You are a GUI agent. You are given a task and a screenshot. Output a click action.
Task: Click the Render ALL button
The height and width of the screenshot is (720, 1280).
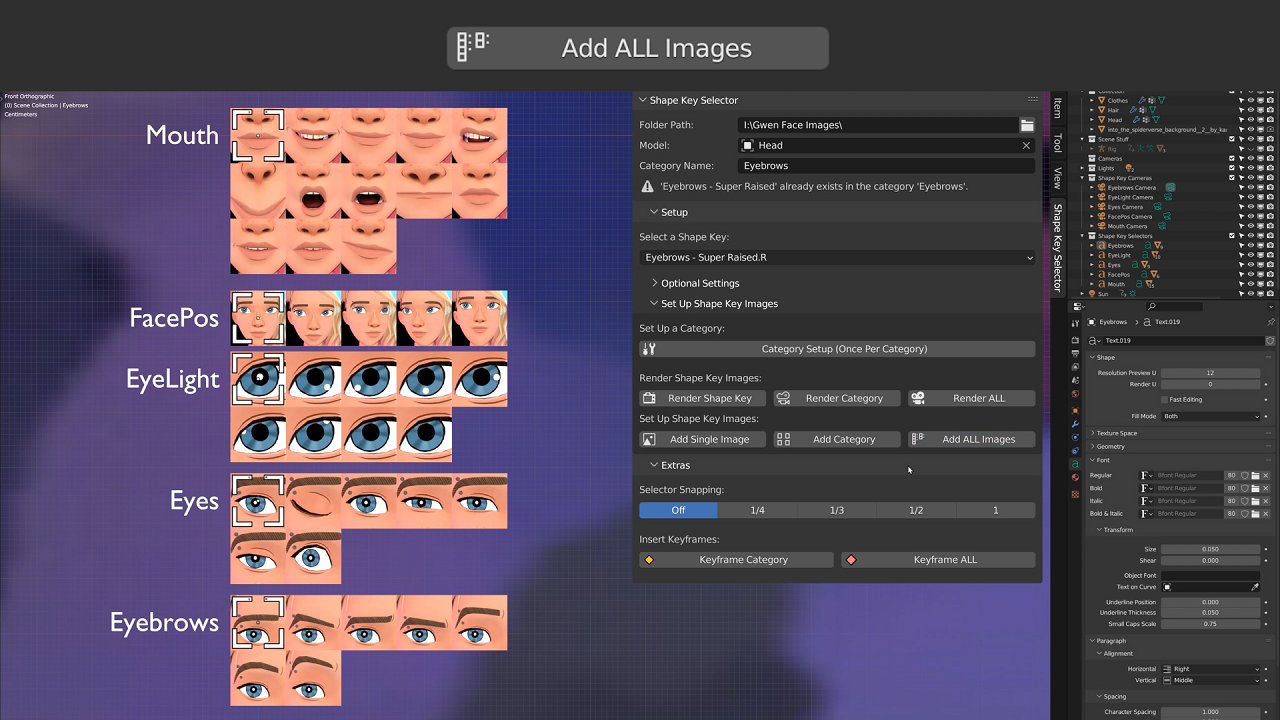[971, 398]
